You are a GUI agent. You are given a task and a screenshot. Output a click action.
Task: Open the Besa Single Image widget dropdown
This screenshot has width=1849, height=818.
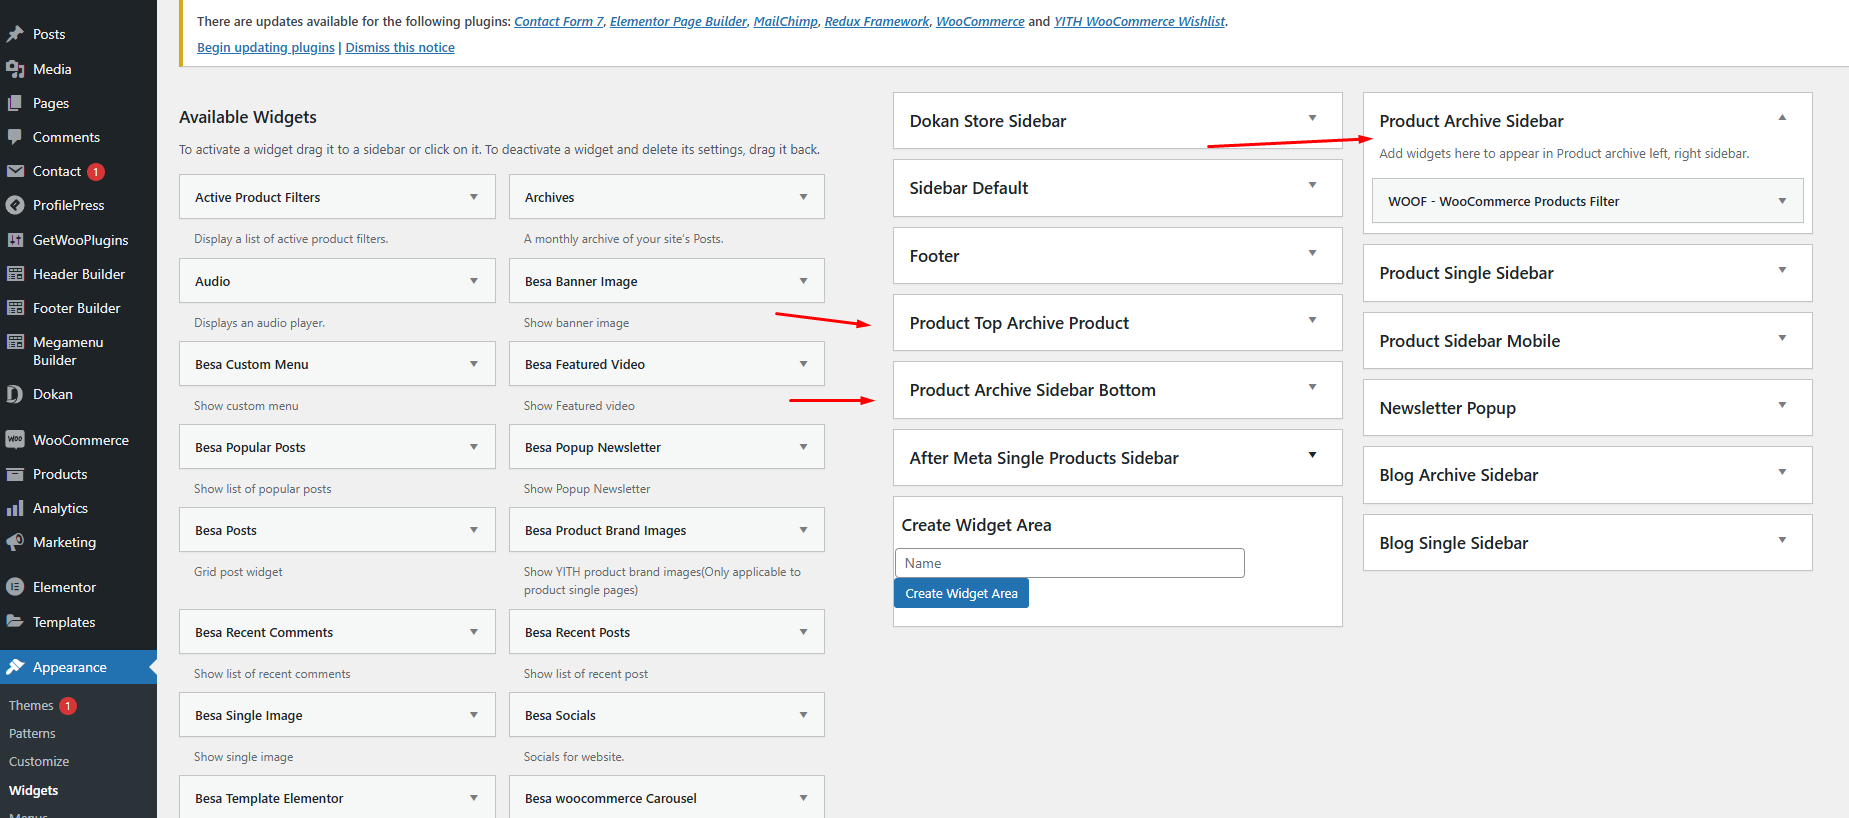pos(474,715)
